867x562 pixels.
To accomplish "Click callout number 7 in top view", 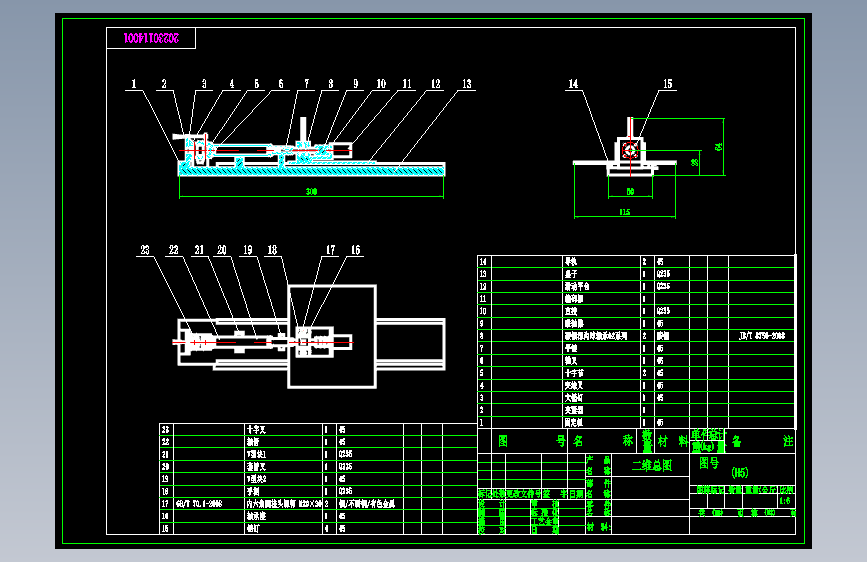I will [x=307, y=84].
